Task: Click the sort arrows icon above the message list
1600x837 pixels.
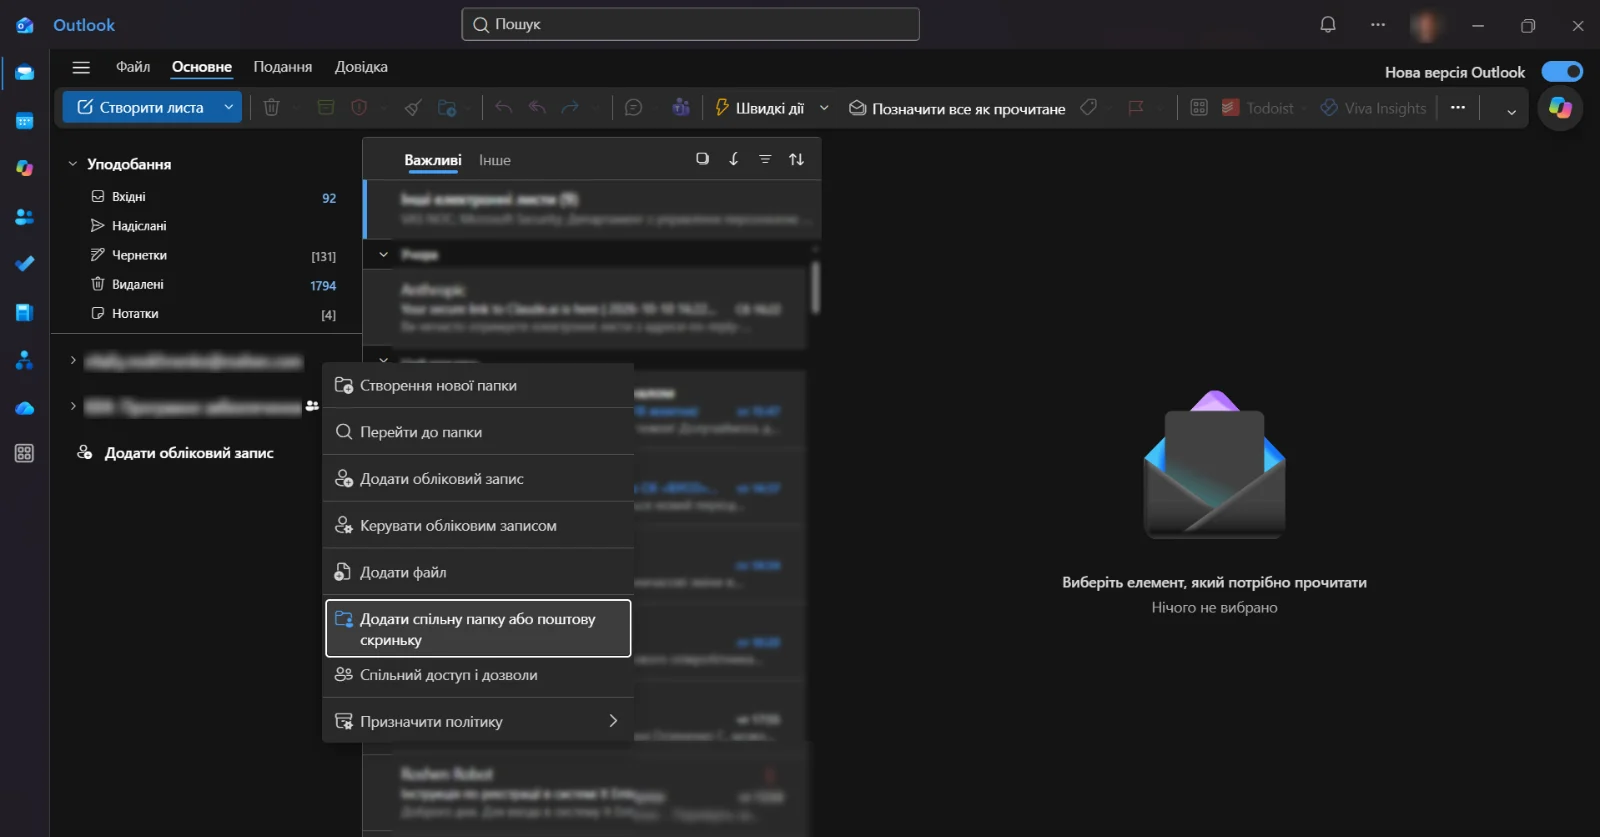Action: point(796,159)
